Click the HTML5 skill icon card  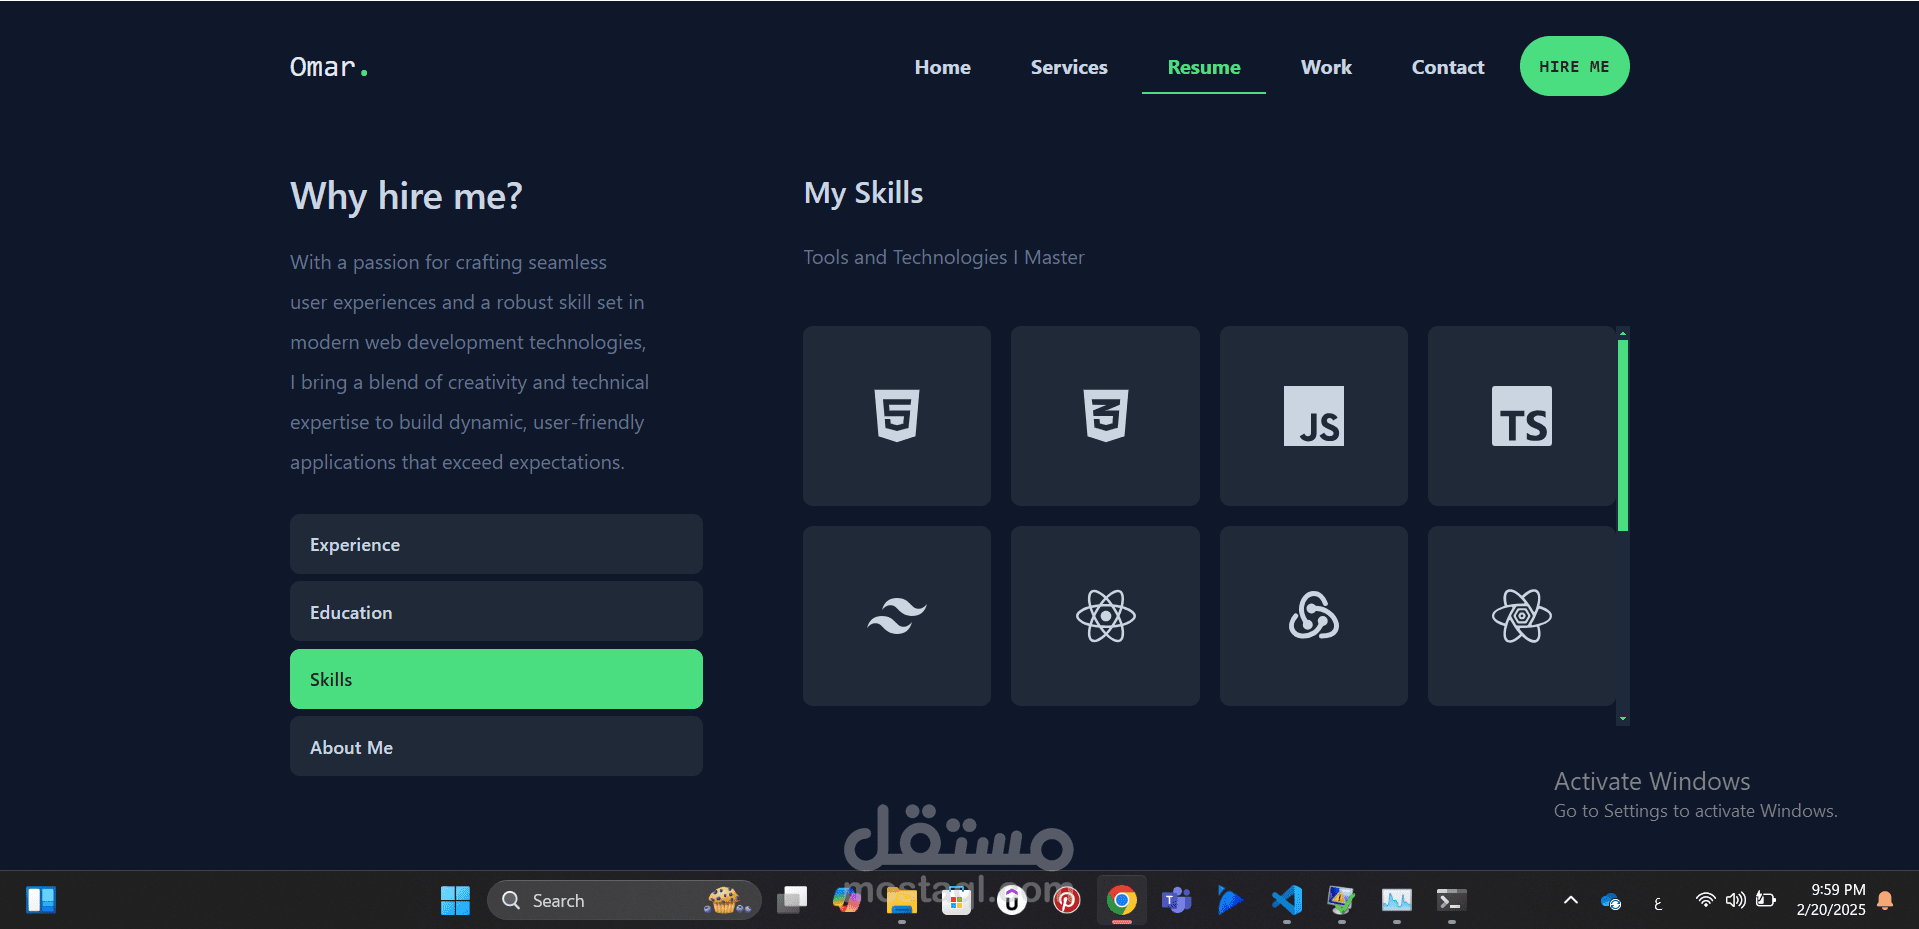pyautogui.click(x=897, y=416)
